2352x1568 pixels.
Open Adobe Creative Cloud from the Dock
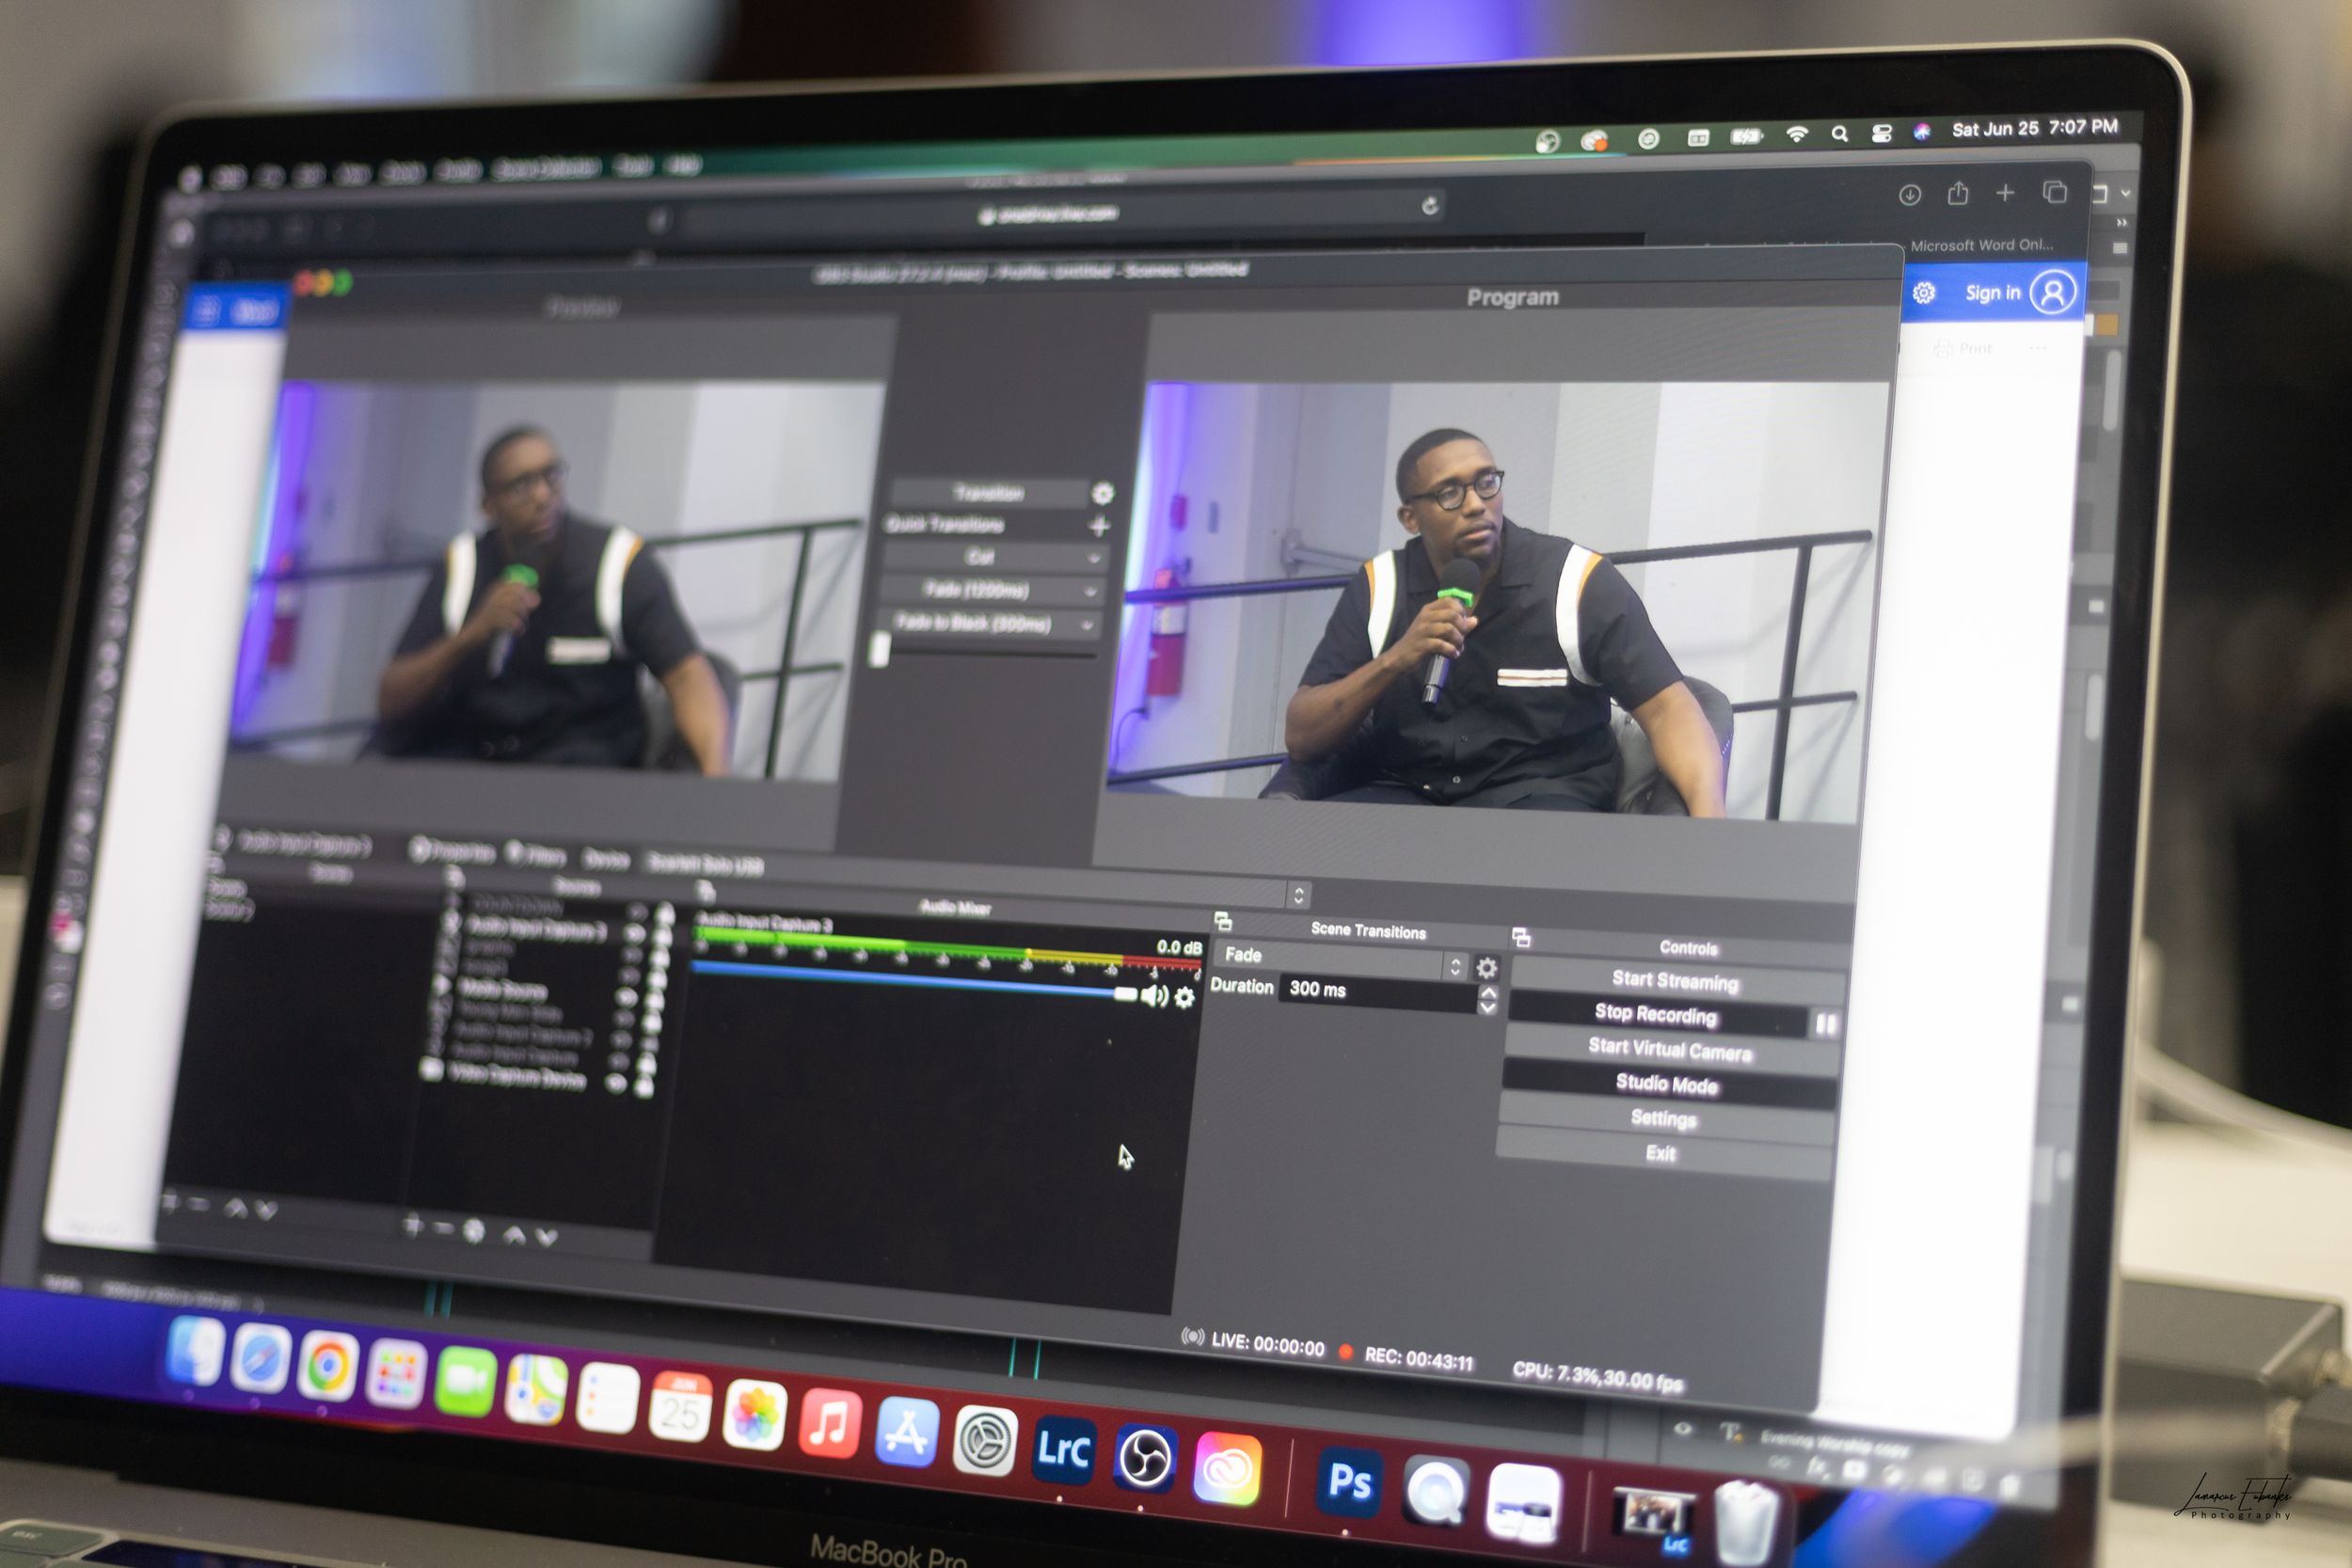tap(1226, 1467)
